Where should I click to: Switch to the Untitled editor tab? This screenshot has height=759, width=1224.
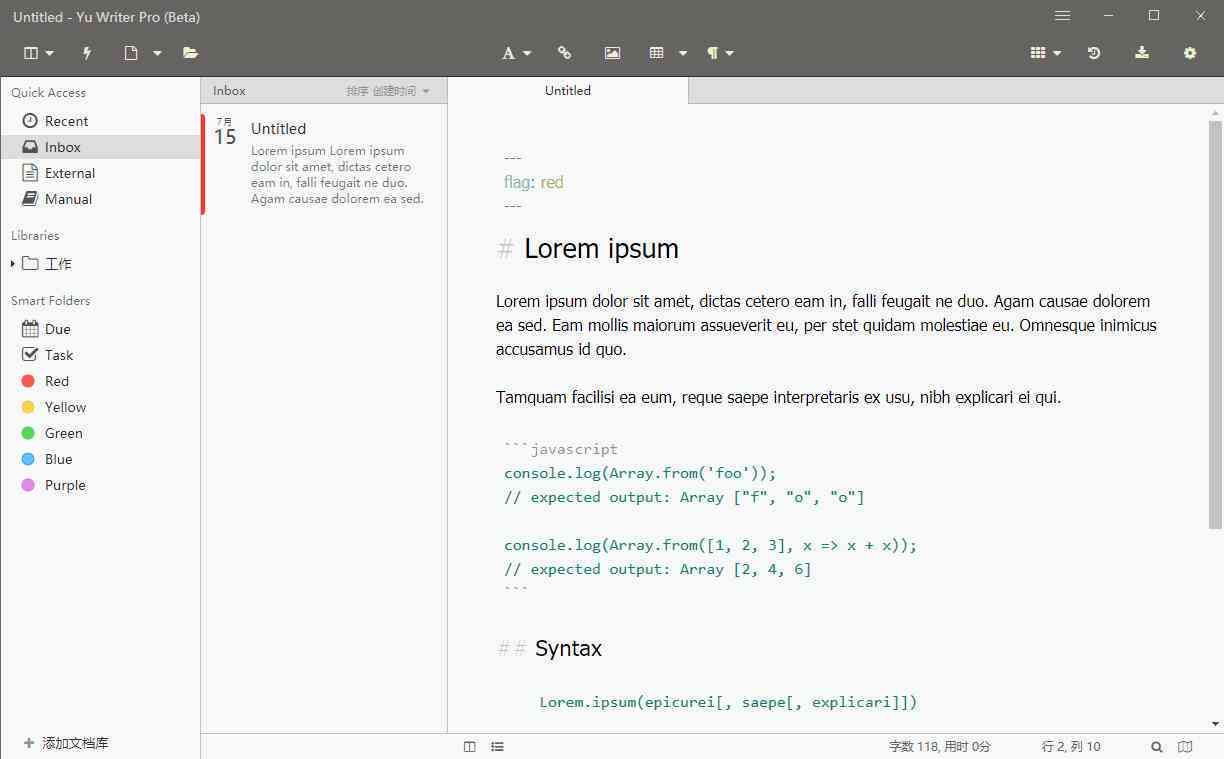click(568, 90)
